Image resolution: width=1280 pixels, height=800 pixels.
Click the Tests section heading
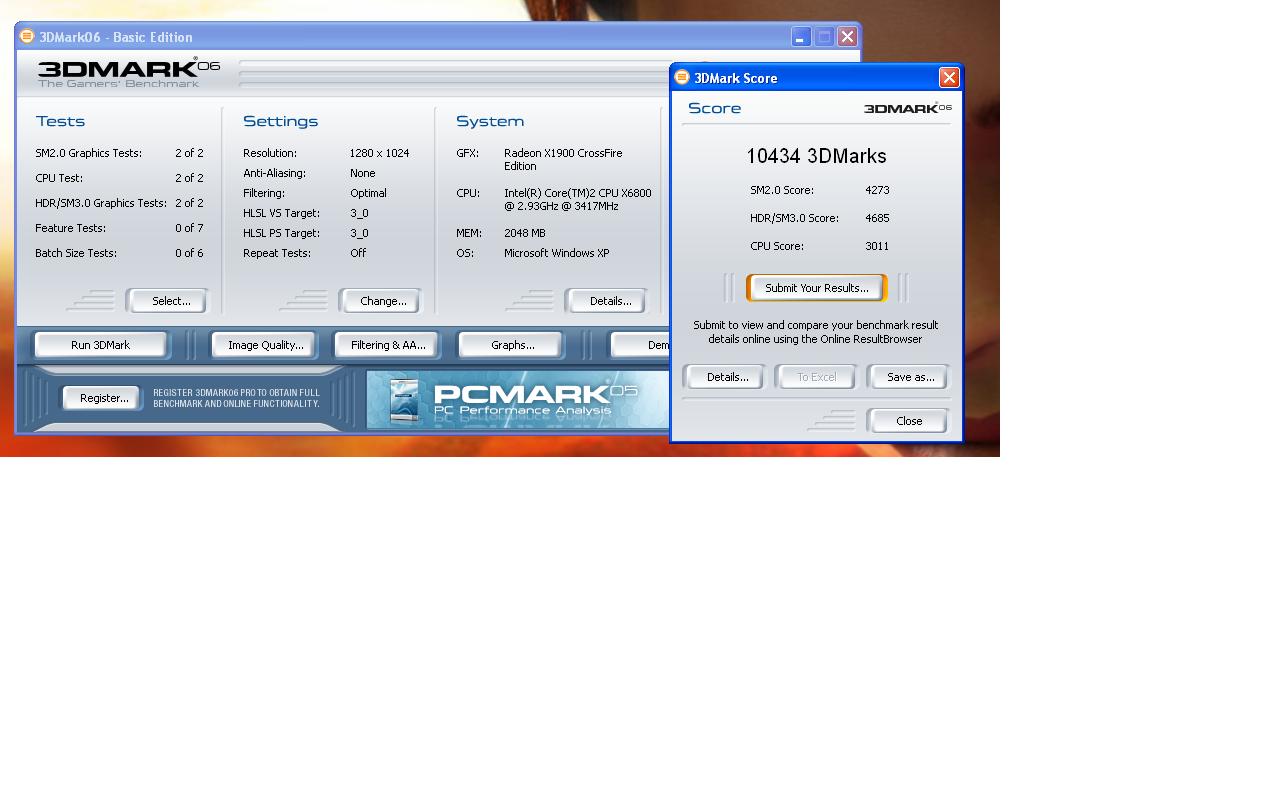coord(60,121)
